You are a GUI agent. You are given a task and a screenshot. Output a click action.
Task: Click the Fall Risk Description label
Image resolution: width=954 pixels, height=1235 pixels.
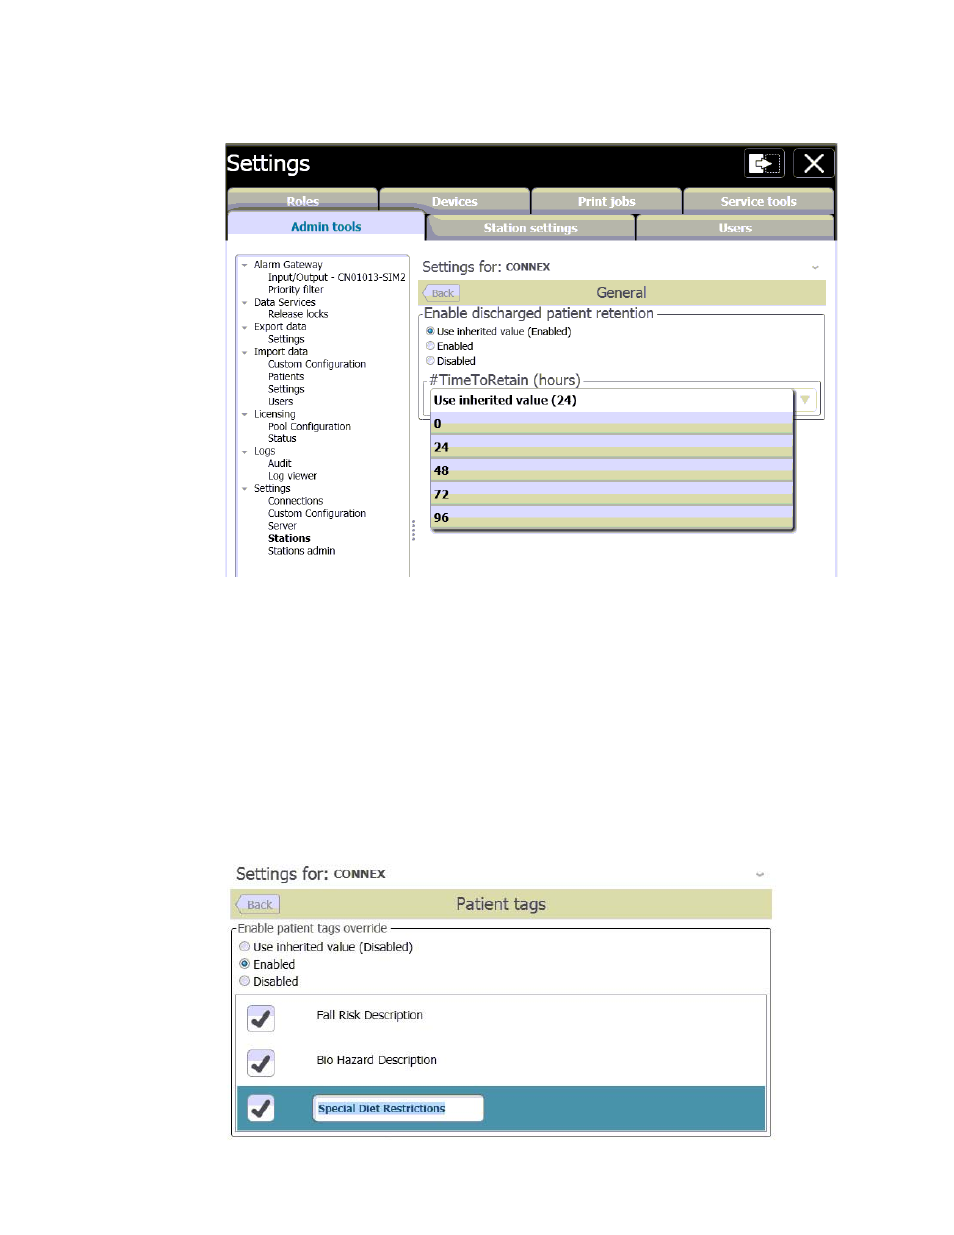pyautogui.click(x=369, y=1015)
